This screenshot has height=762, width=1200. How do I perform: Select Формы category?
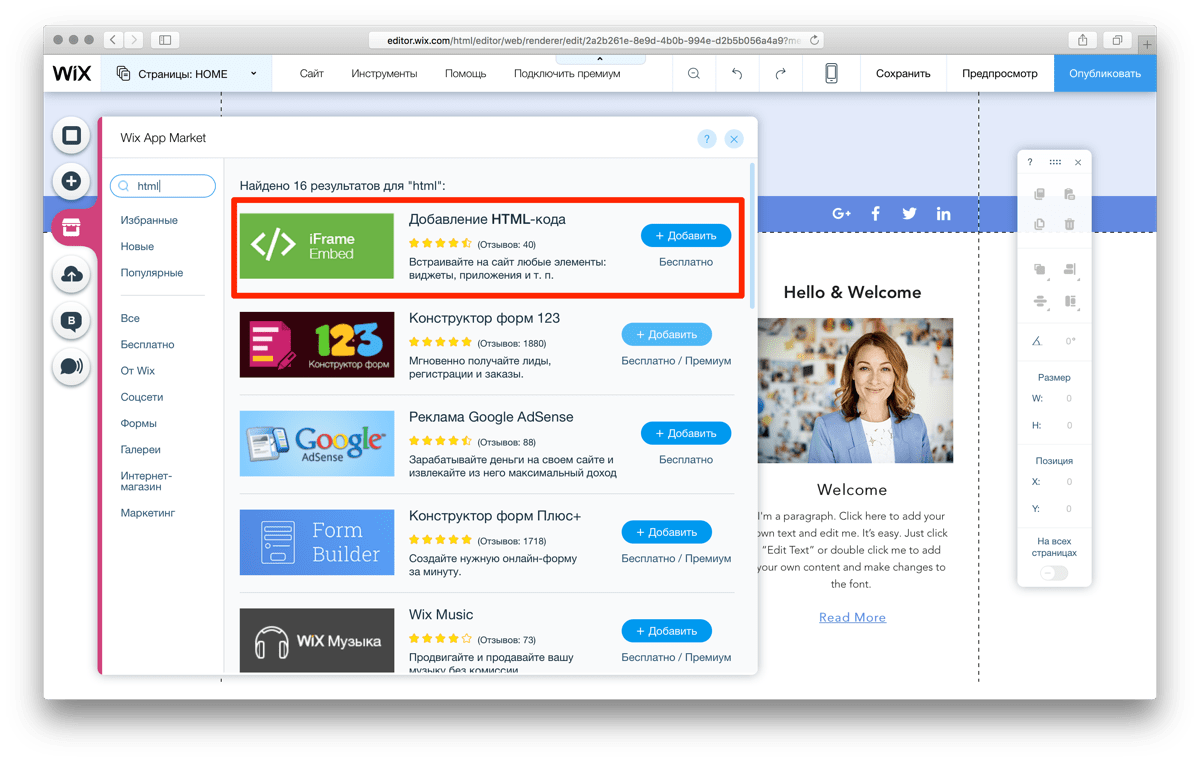(139, 423)
